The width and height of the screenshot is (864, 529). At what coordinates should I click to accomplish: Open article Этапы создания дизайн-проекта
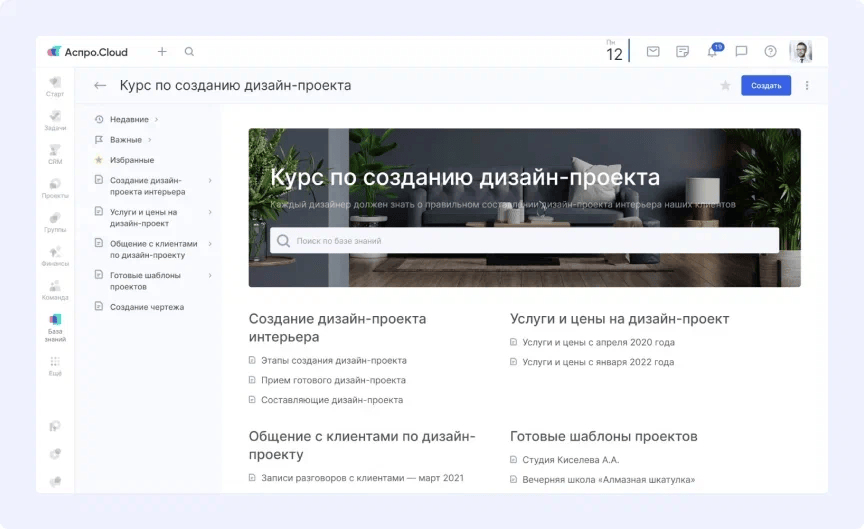point(333,360)
